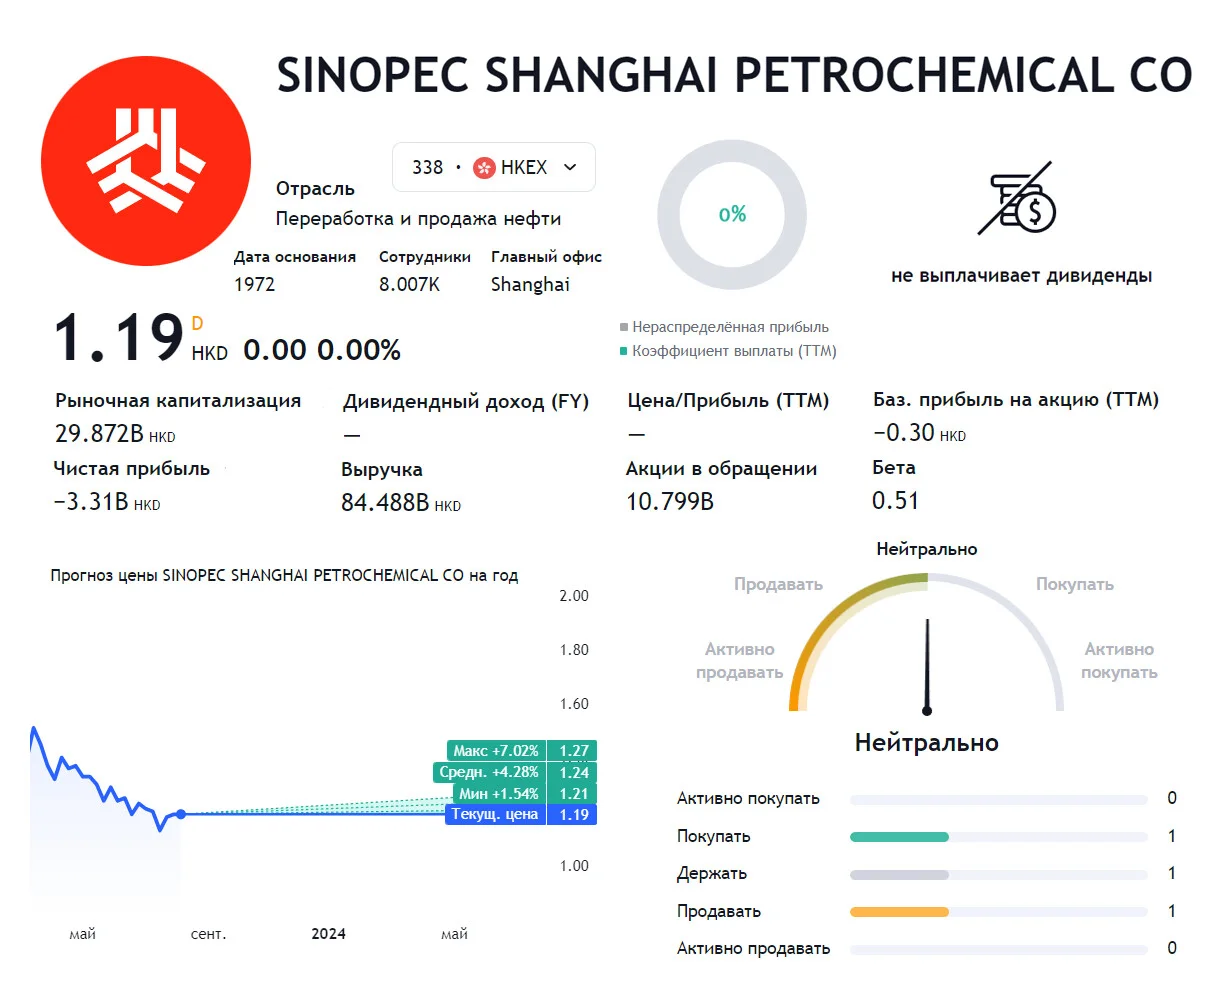Click the 2024 label on the chart axis
The image size is (1230, 987).
pos(328,934)
